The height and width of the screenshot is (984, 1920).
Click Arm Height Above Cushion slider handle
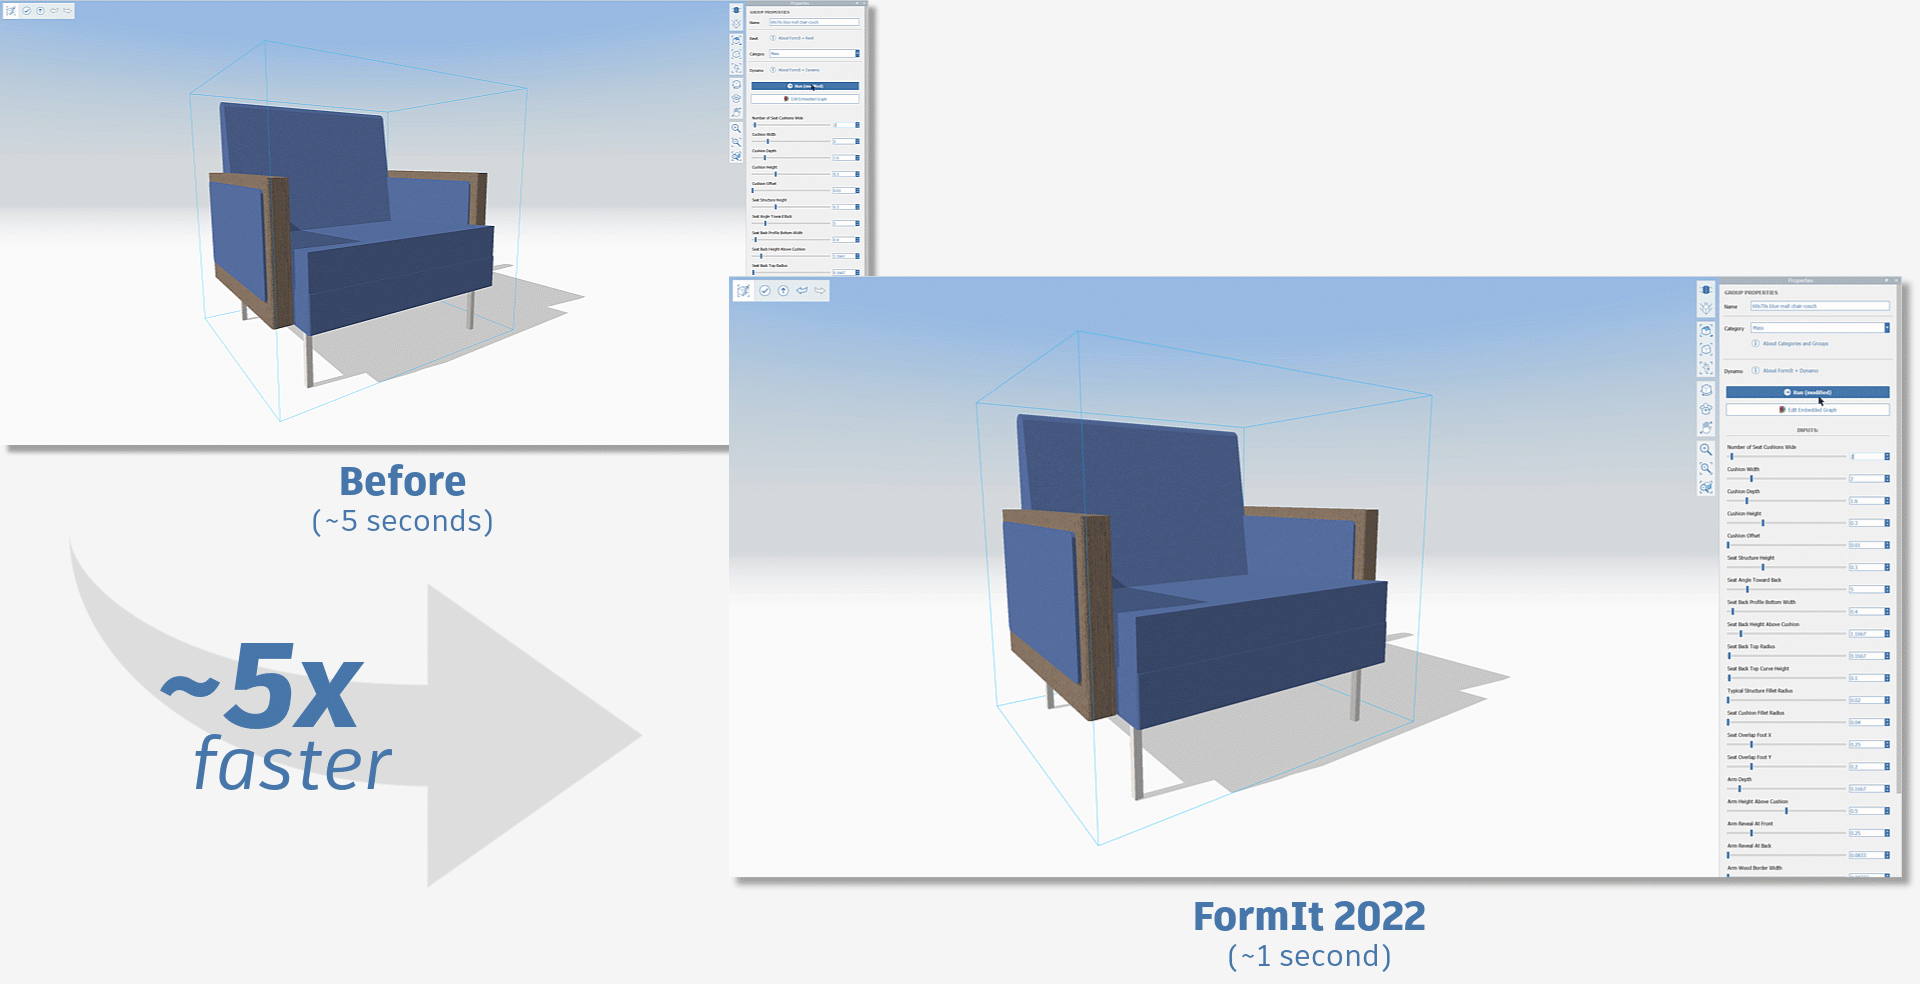(1786, 811)
